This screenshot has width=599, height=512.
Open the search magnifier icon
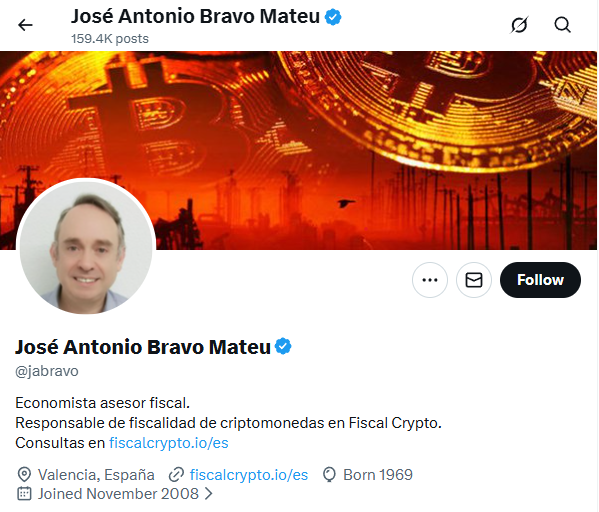[x=563, y=25]
